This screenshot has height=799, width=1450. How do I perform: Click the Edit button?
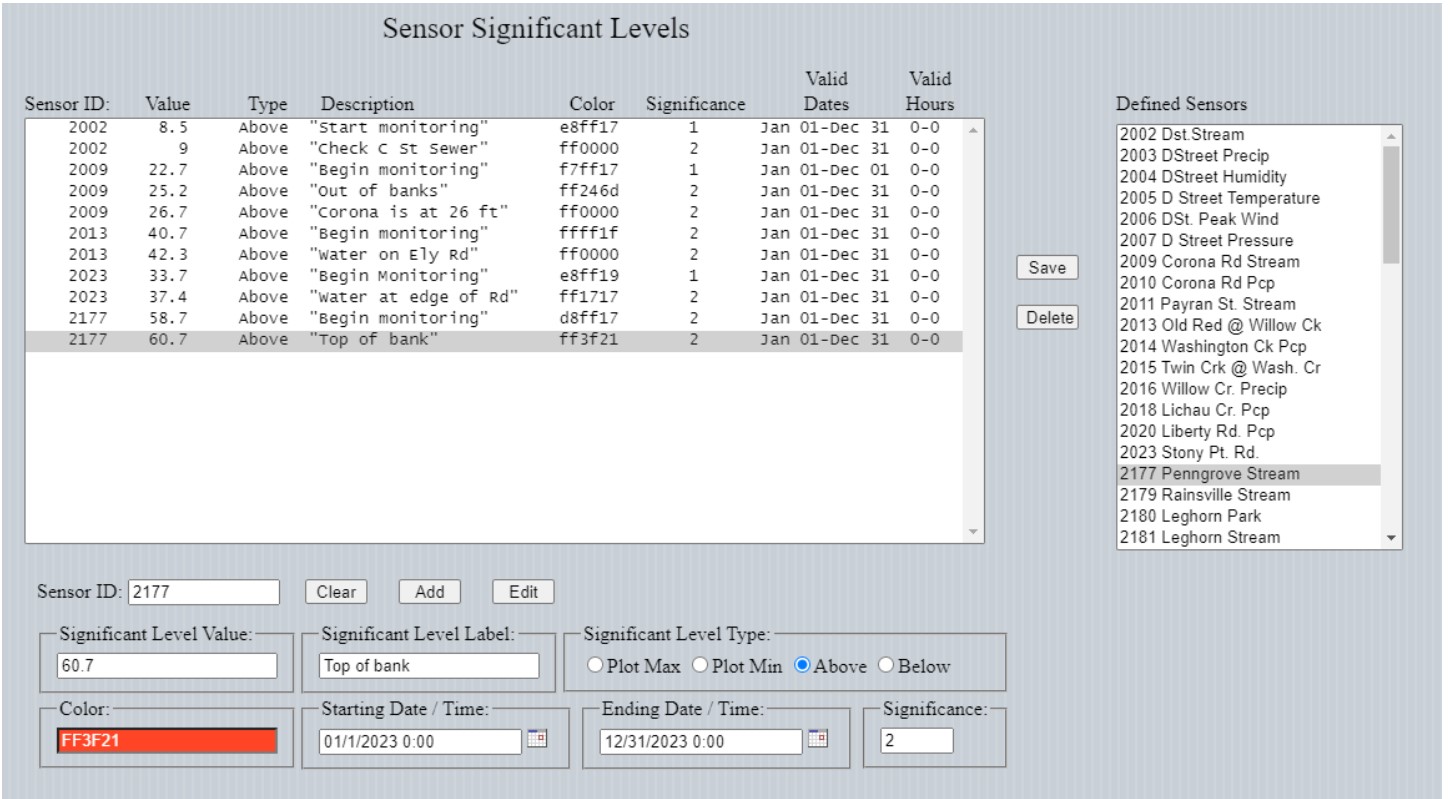523,591
